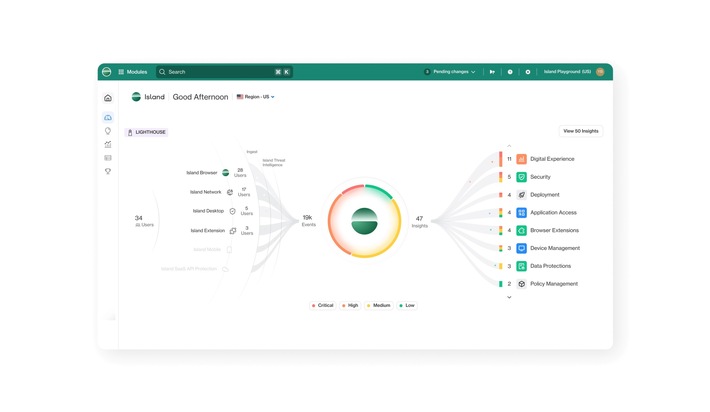Click the Island Browser 28 Users count

[240, 172]
